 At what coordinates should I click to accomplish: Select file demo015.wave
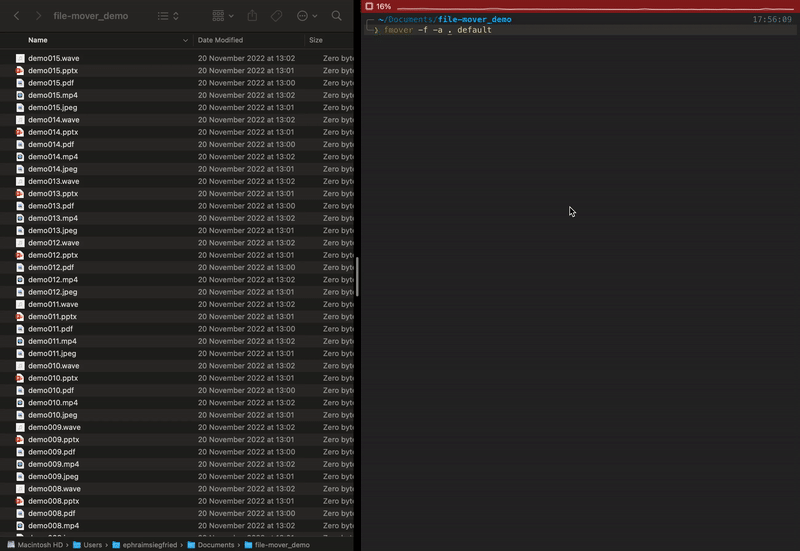pyautogui.click(x=54, y=58)
